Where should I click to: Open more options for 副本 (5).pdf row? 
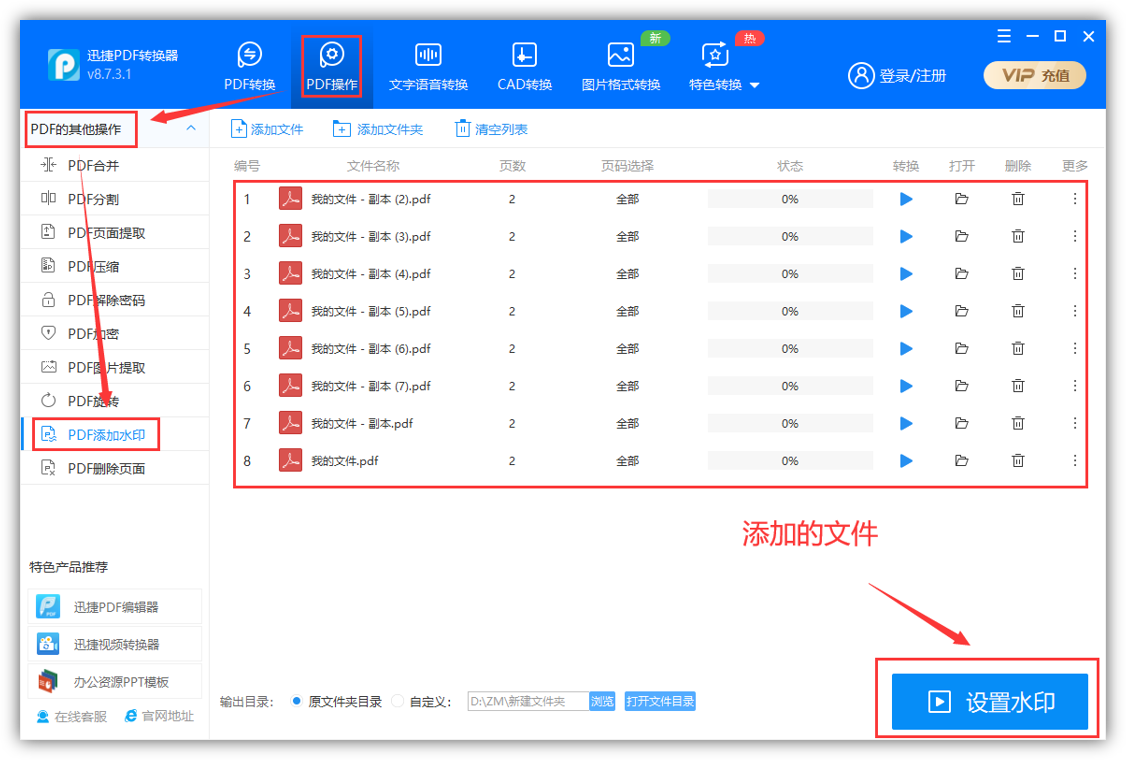1074,311
